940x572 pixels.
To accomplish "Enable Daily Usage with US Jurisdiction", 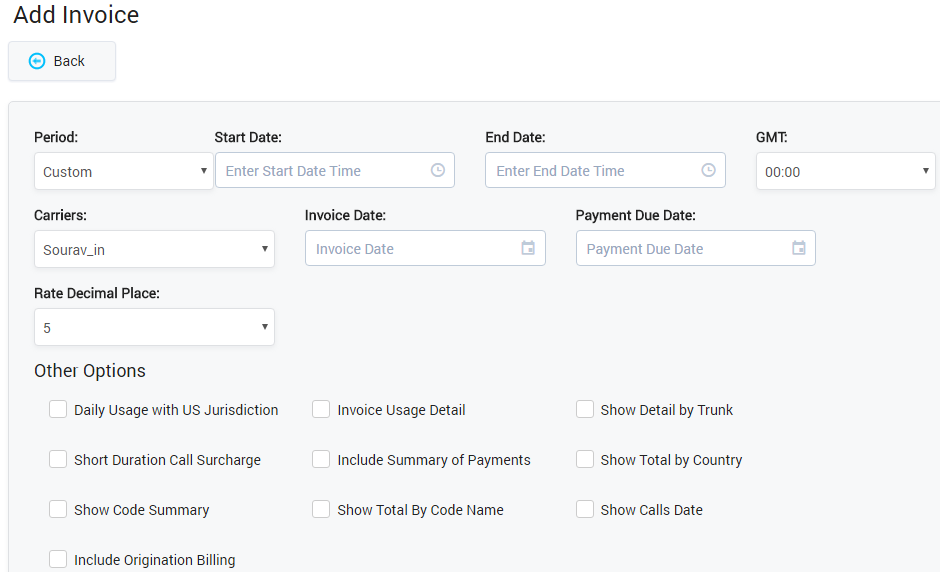I will pyautogui.click(x=58, y=410).
